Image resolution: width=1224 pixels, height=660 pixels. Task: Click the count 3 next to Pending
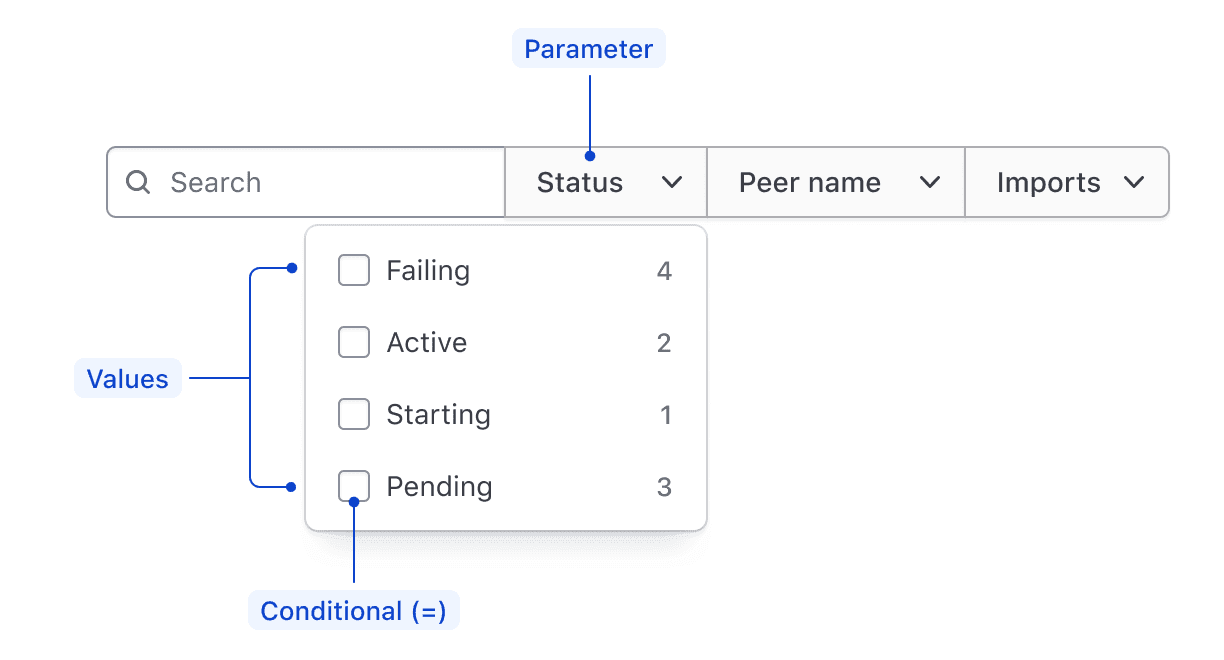665,486
